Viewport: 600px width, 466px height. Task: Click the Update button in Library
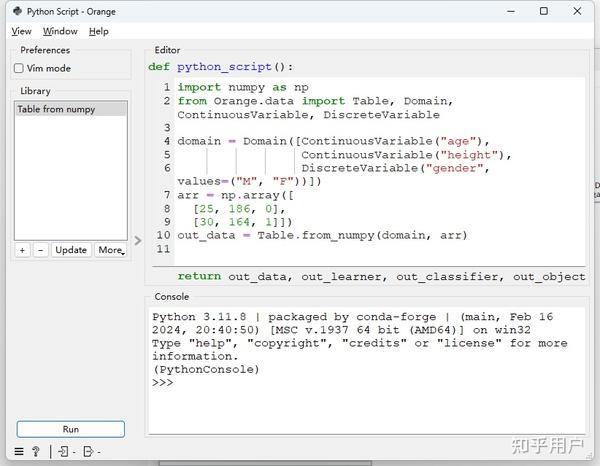71,250
